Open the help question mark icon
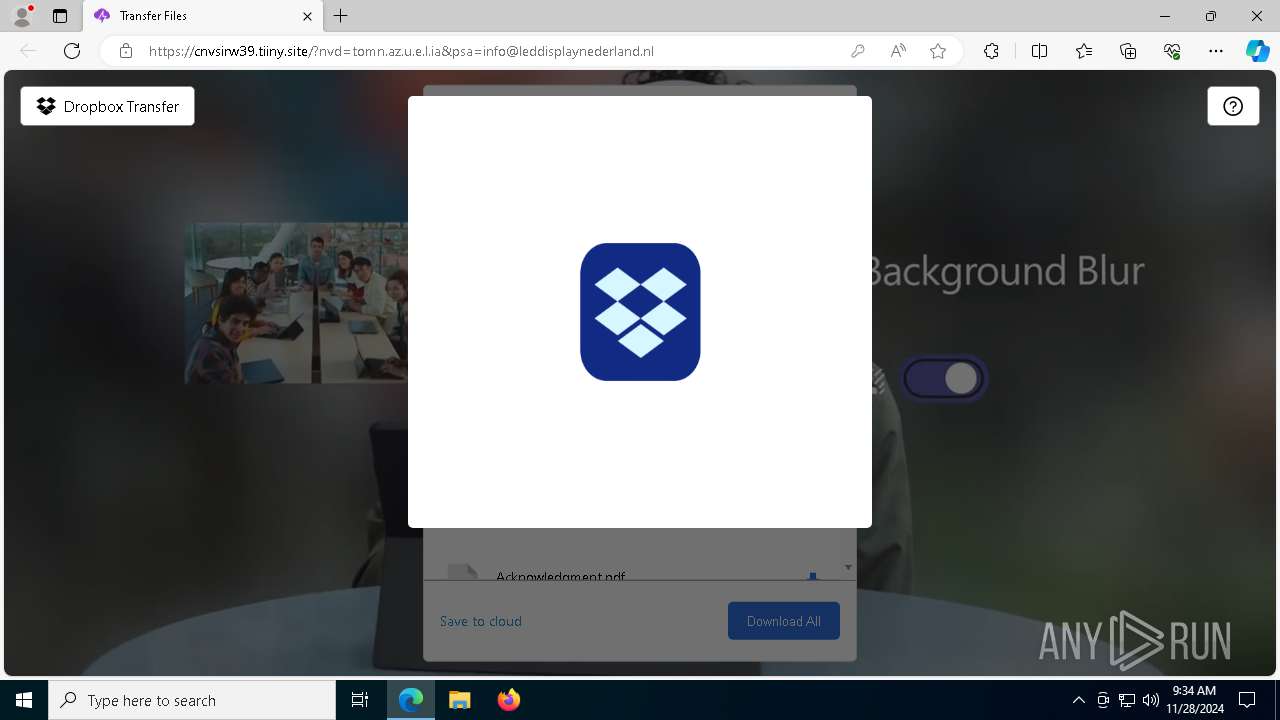The height and width of the screenshot is (720, 1280). coord(1233,106)
